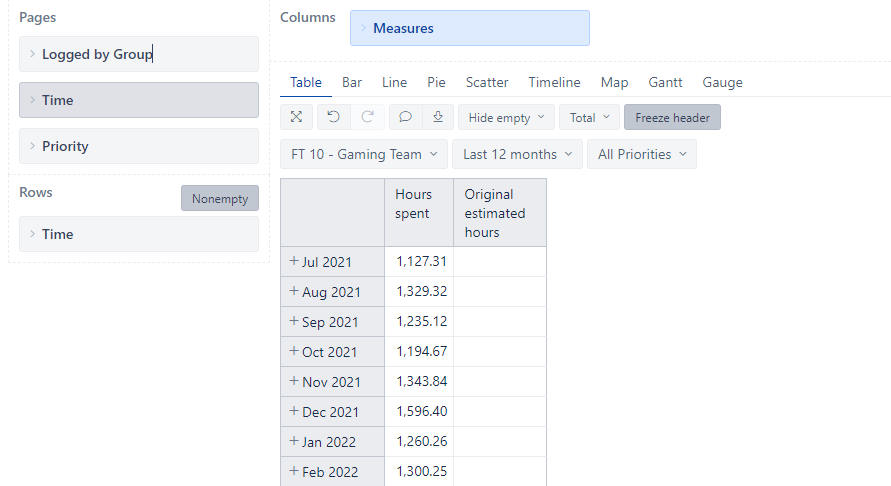The image size is (891, 486).
Task: Click the Priority dimension in Pages
Action: point(139,146)
